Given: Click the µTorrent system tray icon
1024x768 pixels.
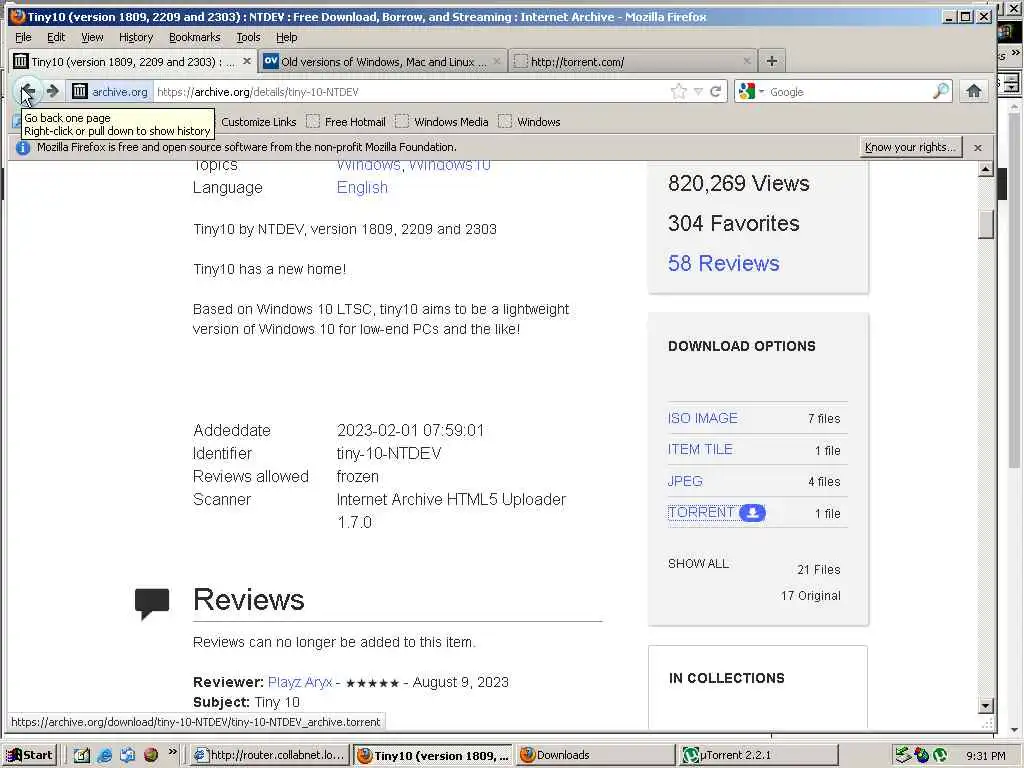Looking at the screenshot, I should [940, 756].
